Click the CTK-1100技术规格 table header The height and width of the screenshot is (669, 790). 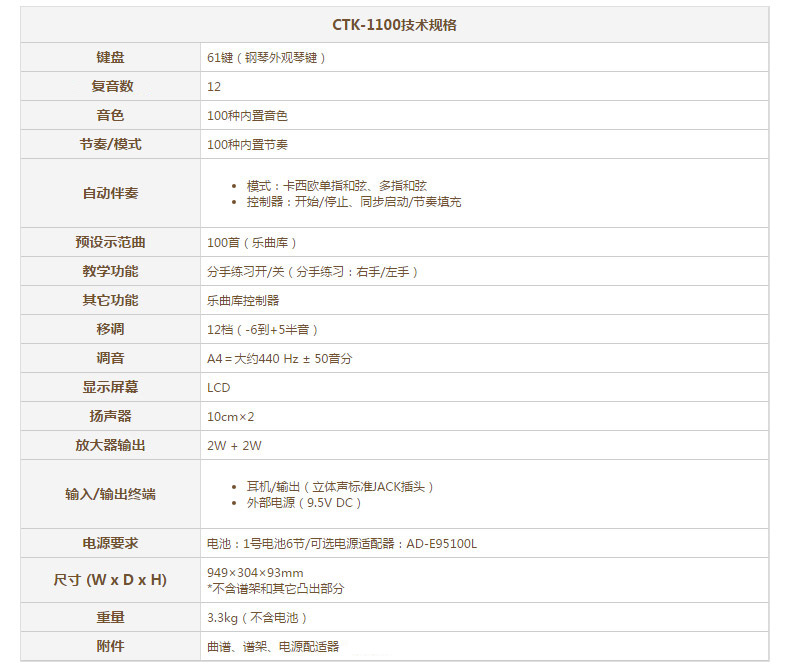pos(394,25)
